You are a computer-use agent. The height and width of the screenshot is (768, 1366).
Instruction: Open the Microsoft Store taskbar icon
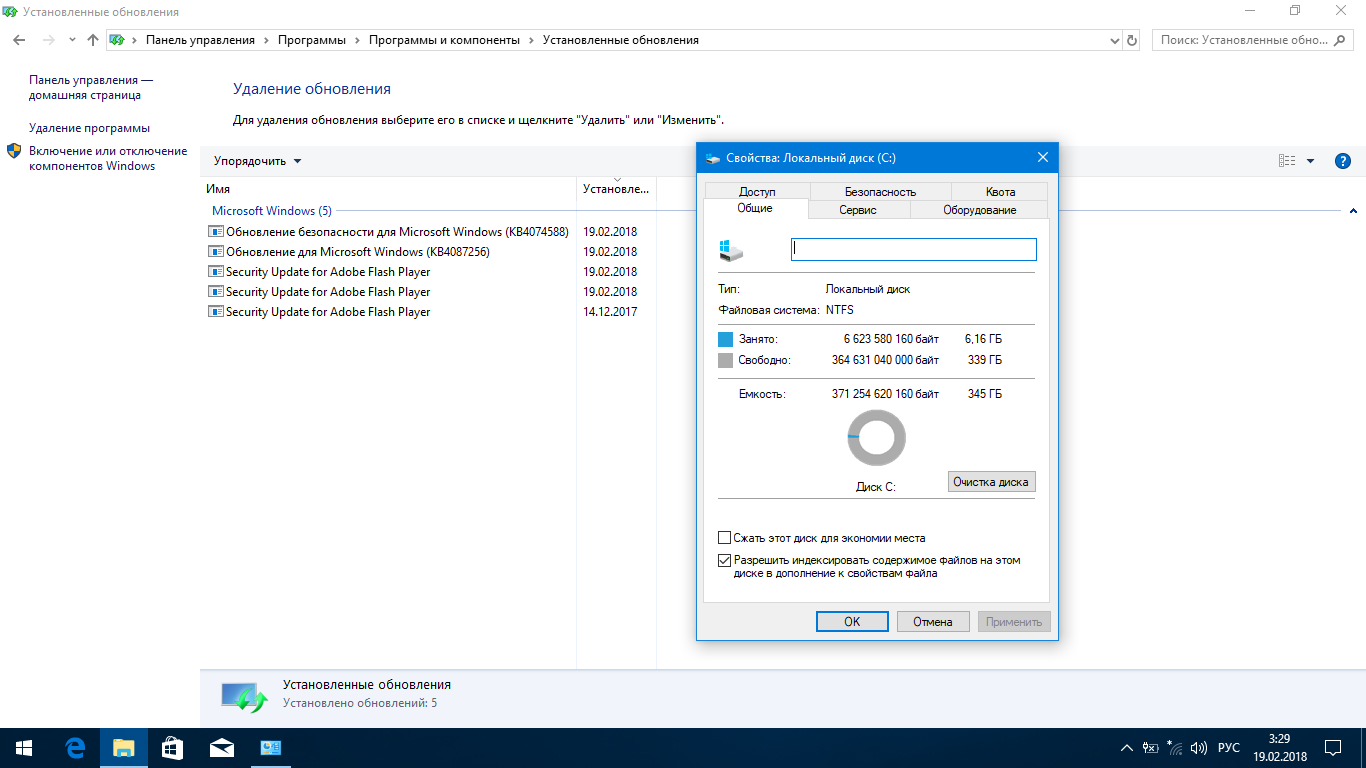click(x=172, y=748)
